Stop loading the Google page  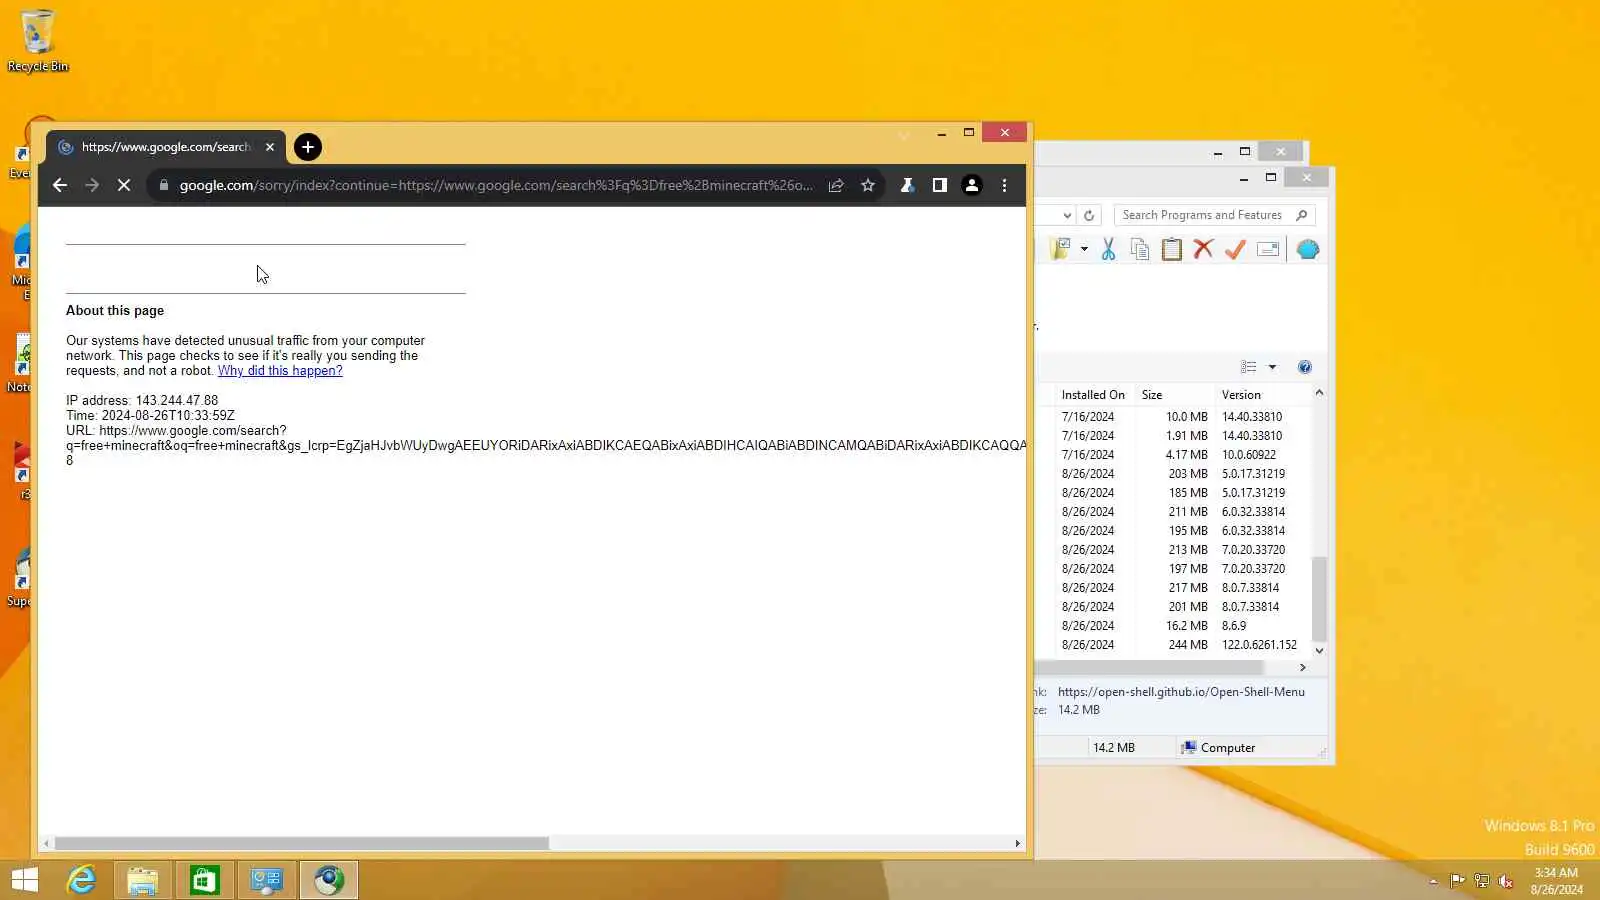pos(124,185)
